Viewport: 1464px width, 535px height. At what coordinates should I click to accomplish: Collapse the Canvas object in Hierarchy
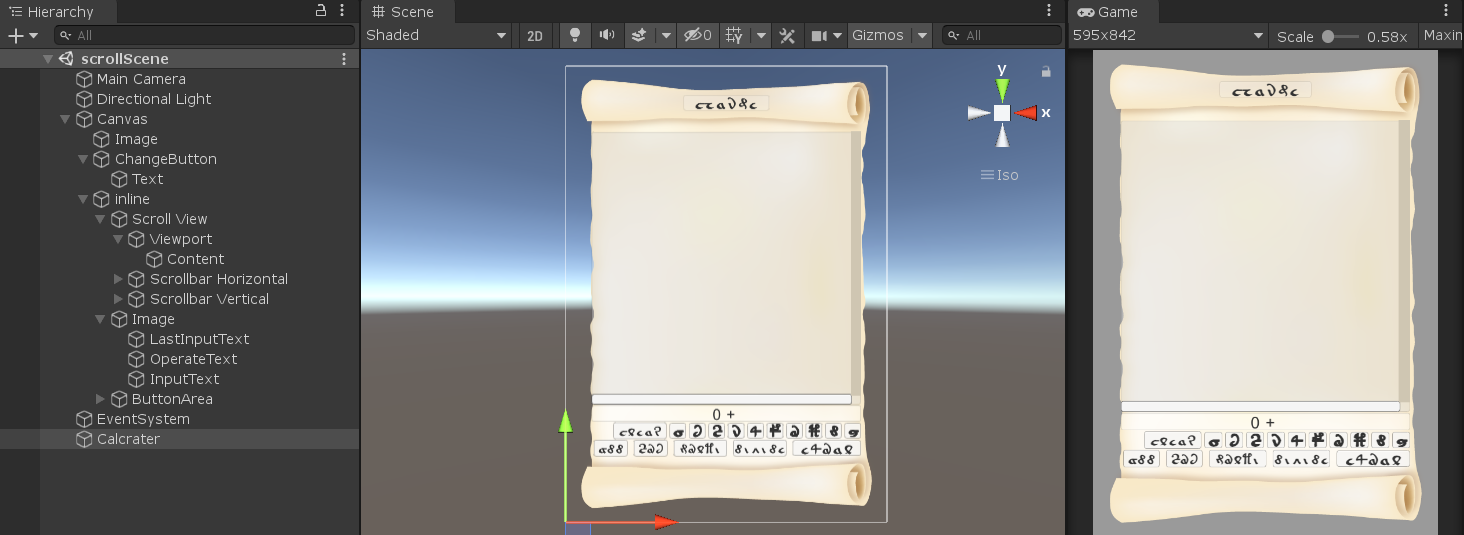65,119
